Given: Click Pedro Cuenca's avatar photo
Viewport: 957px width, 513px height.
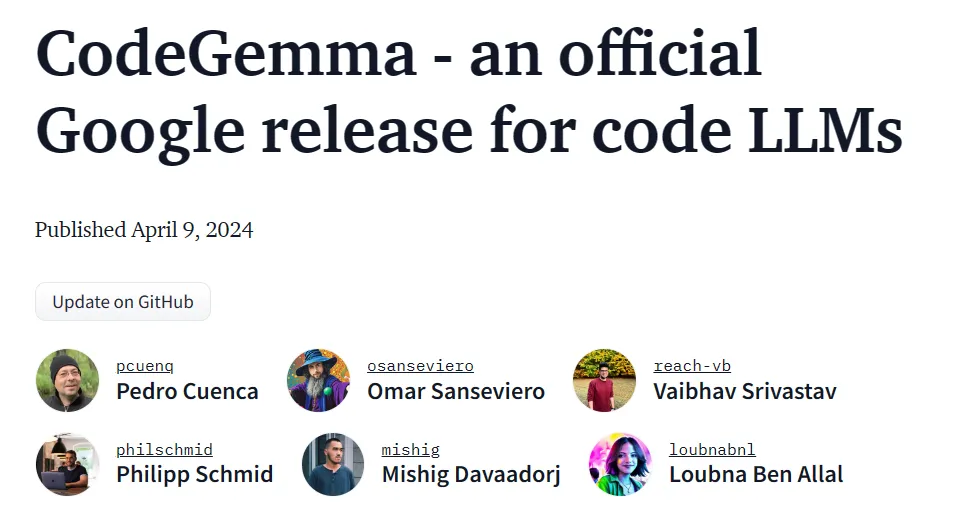Looking at the screenshot, I should tap(68, 380).
